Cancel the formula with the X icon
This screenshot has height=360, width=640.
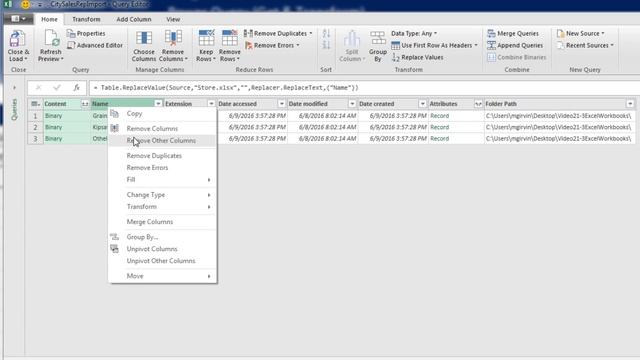coord(38,88)
